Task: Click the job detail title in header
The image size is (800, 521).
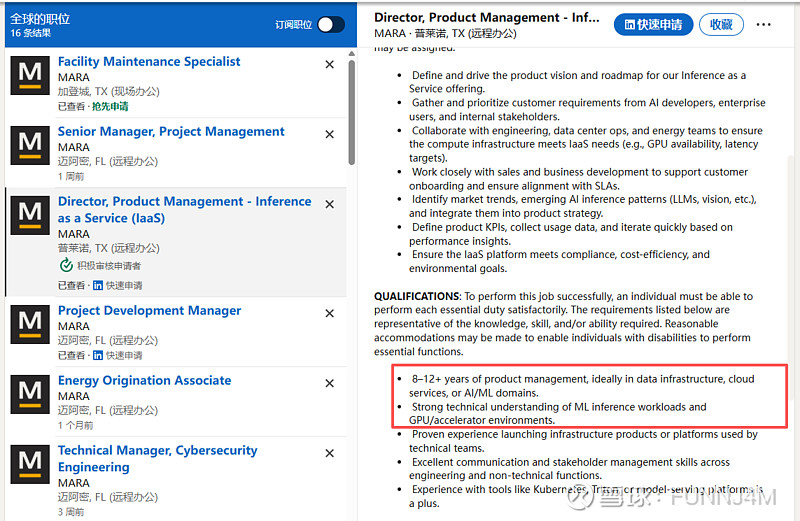Action: pos(487,17)
